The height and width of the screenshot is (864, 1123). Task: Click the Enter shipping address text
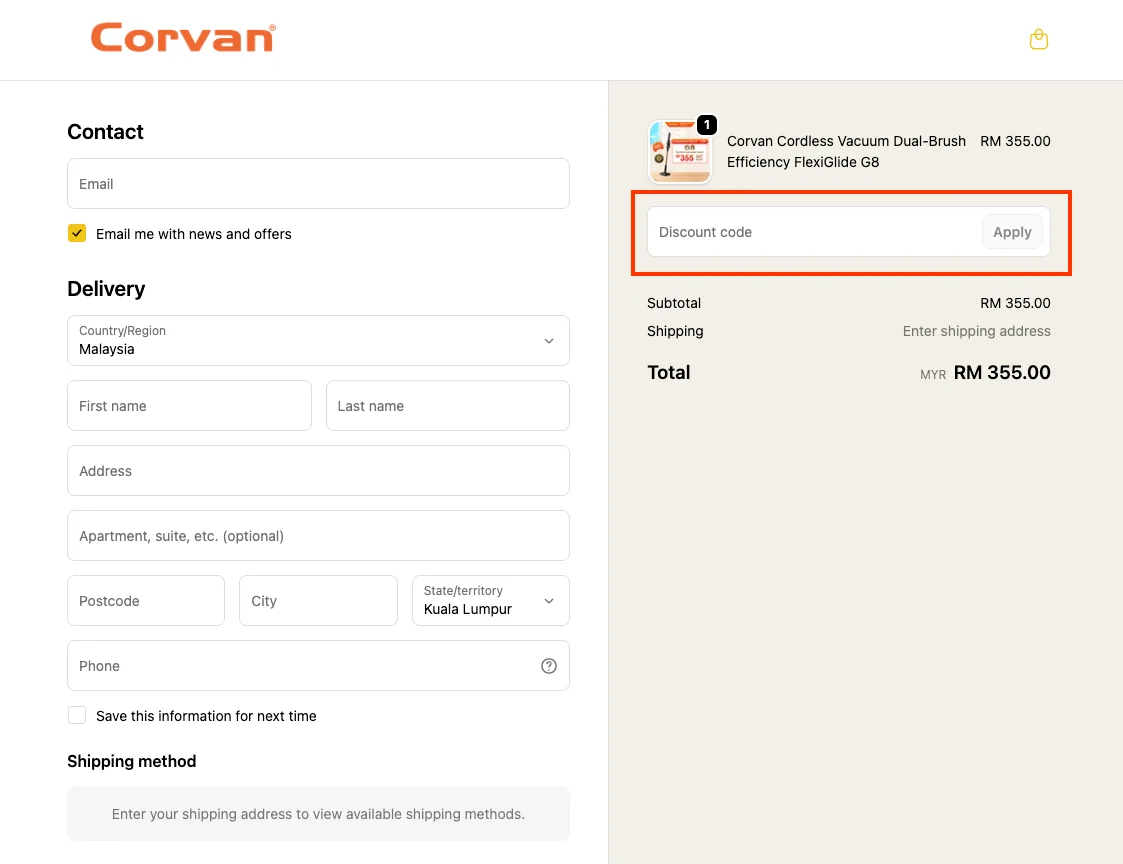click(x=976, y=331)
